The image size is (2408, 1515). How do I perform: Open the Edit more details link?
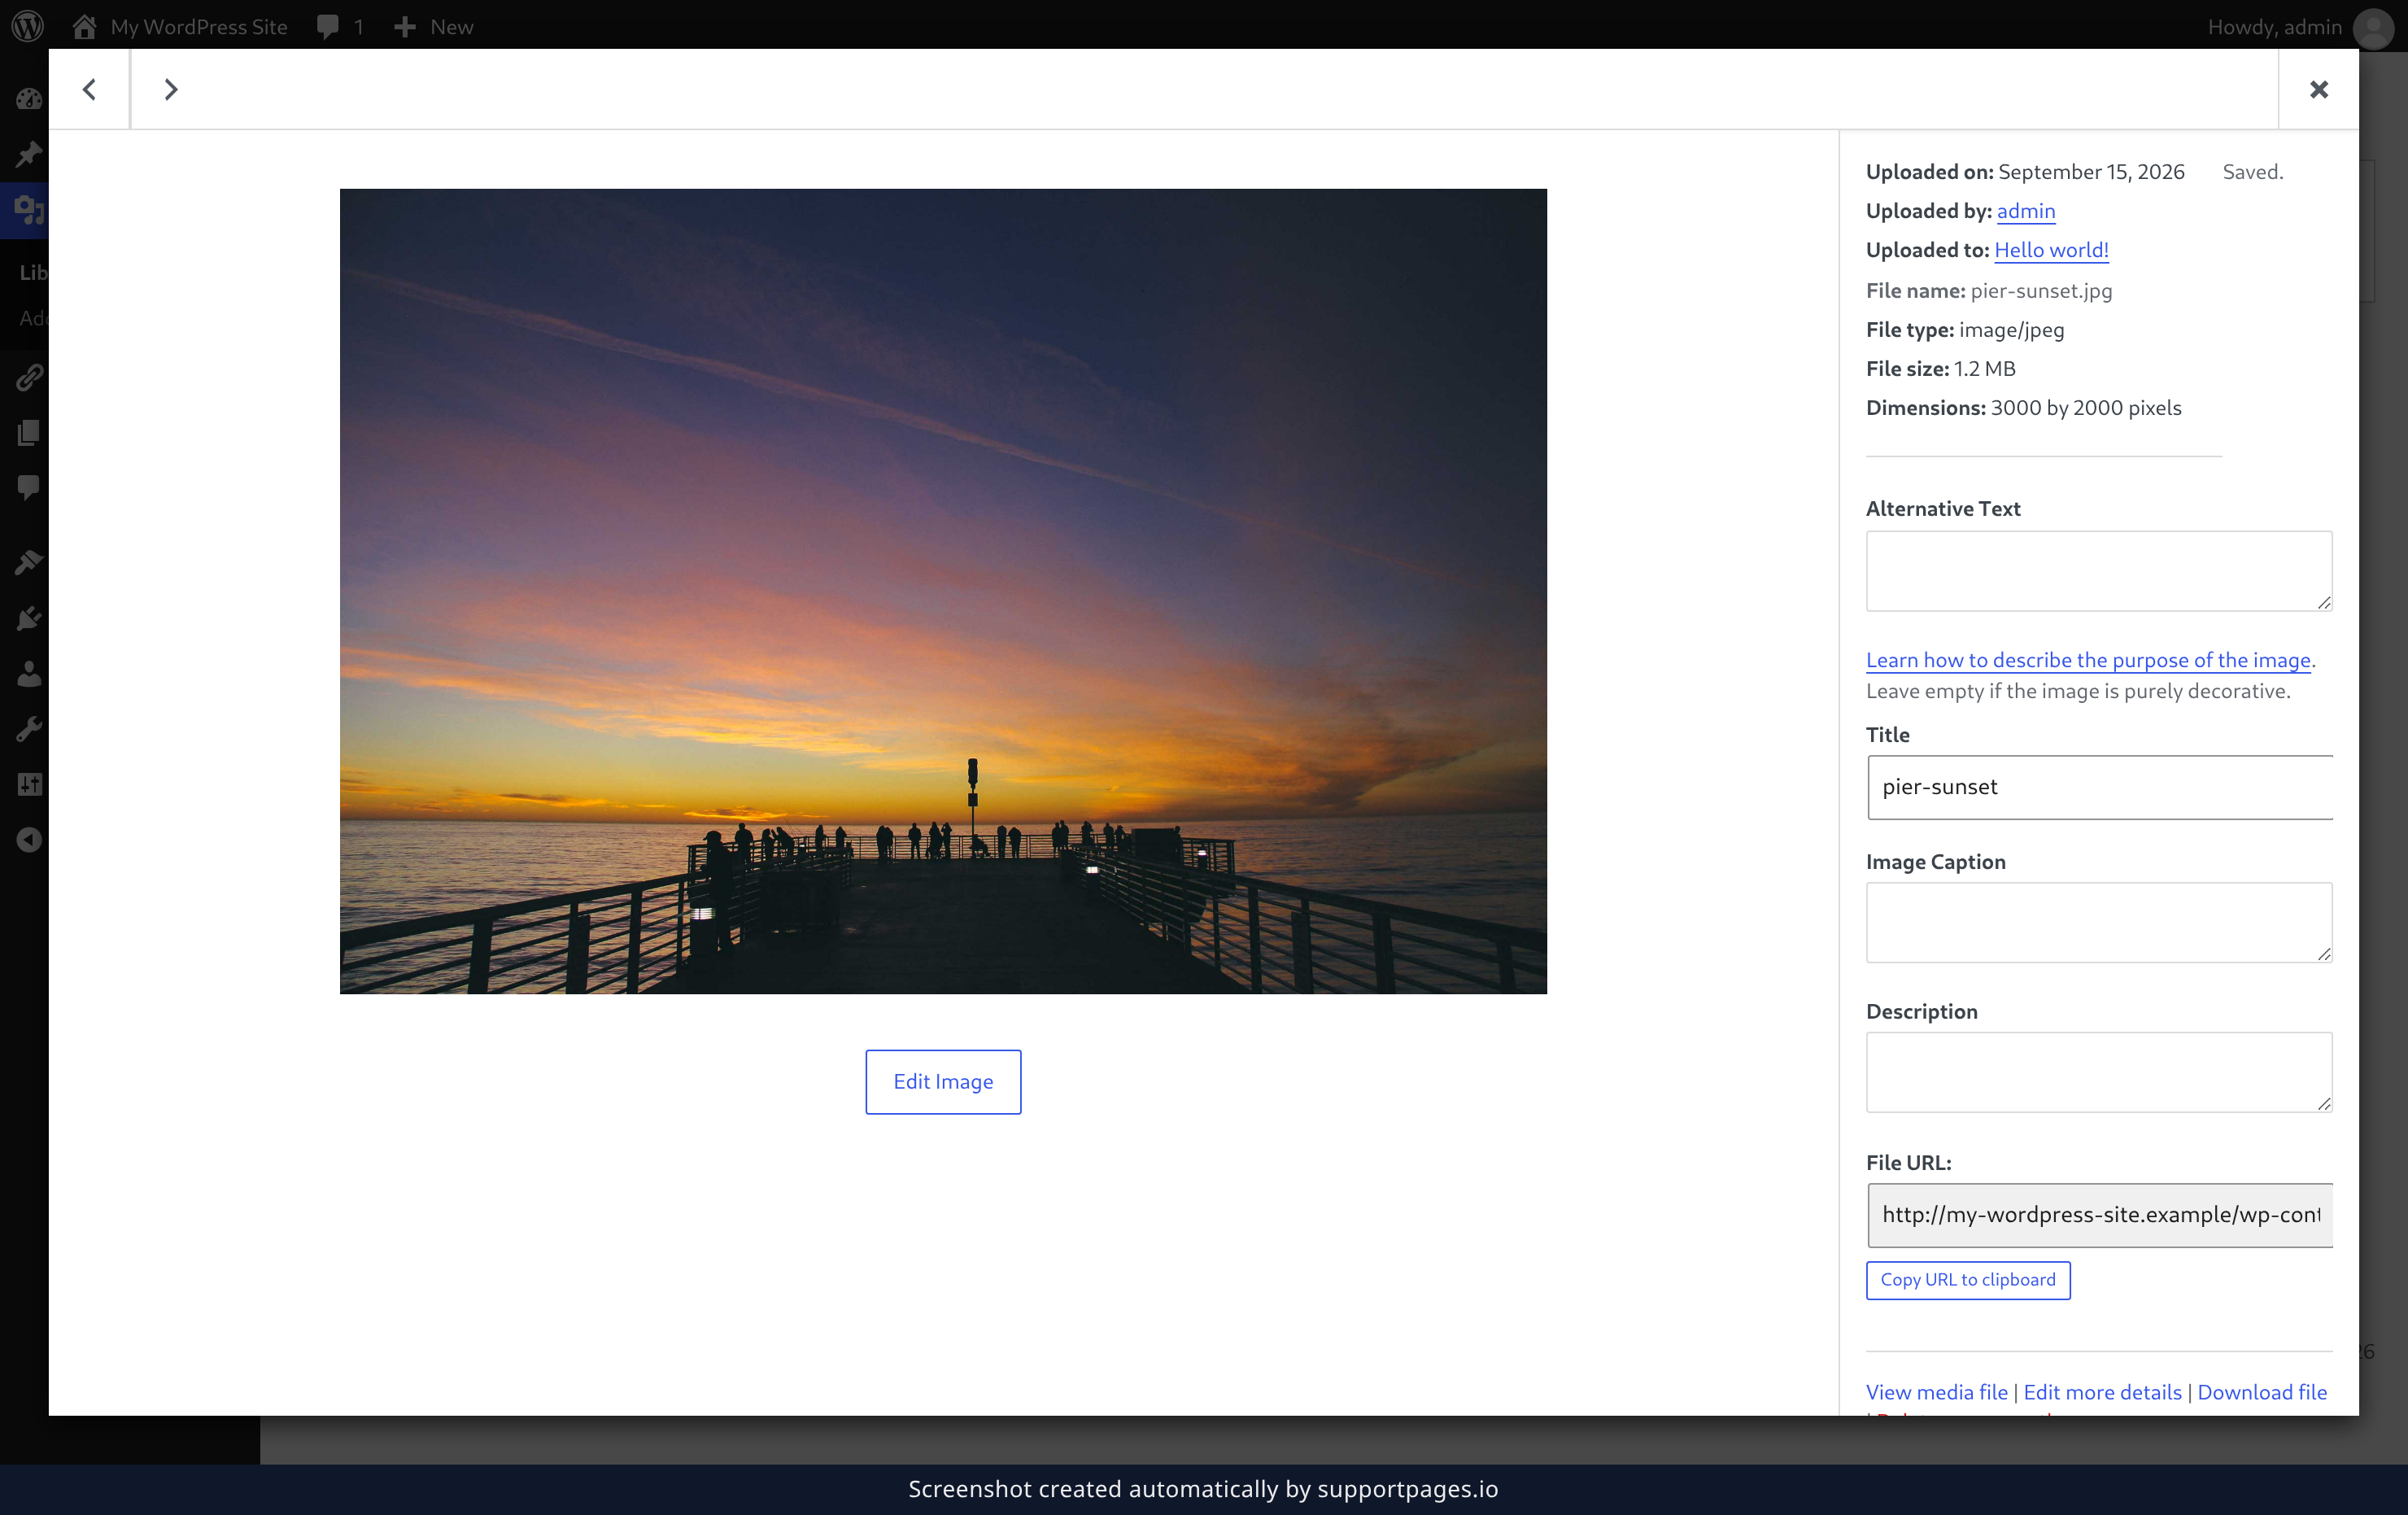[2102, 1392]
